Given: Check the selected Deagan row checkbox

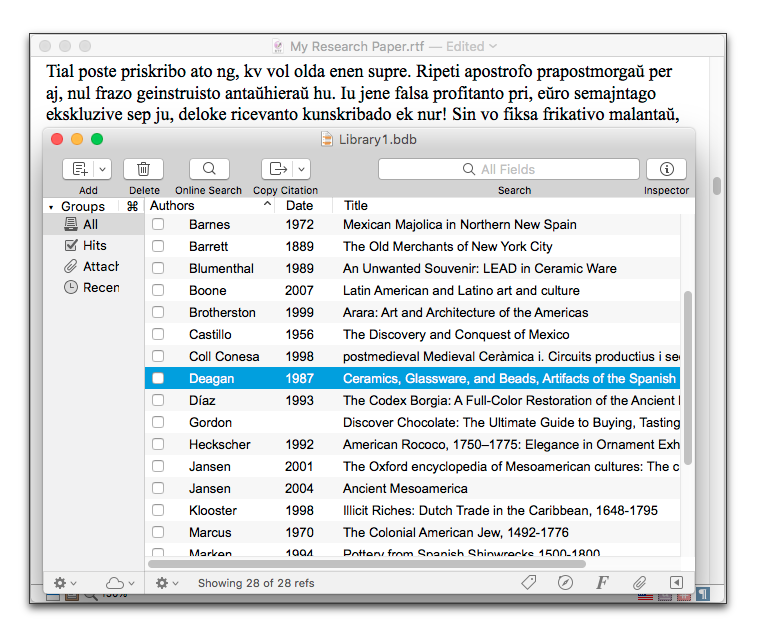Looking at the screenshot, I should 158,378.
